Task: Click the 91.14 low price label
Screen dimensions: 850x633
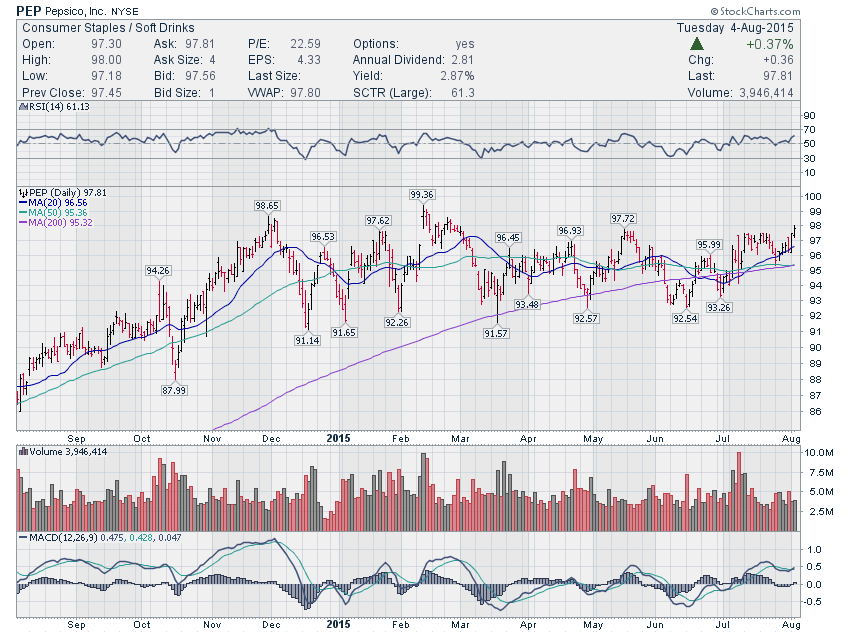Action: click(307, 340)
